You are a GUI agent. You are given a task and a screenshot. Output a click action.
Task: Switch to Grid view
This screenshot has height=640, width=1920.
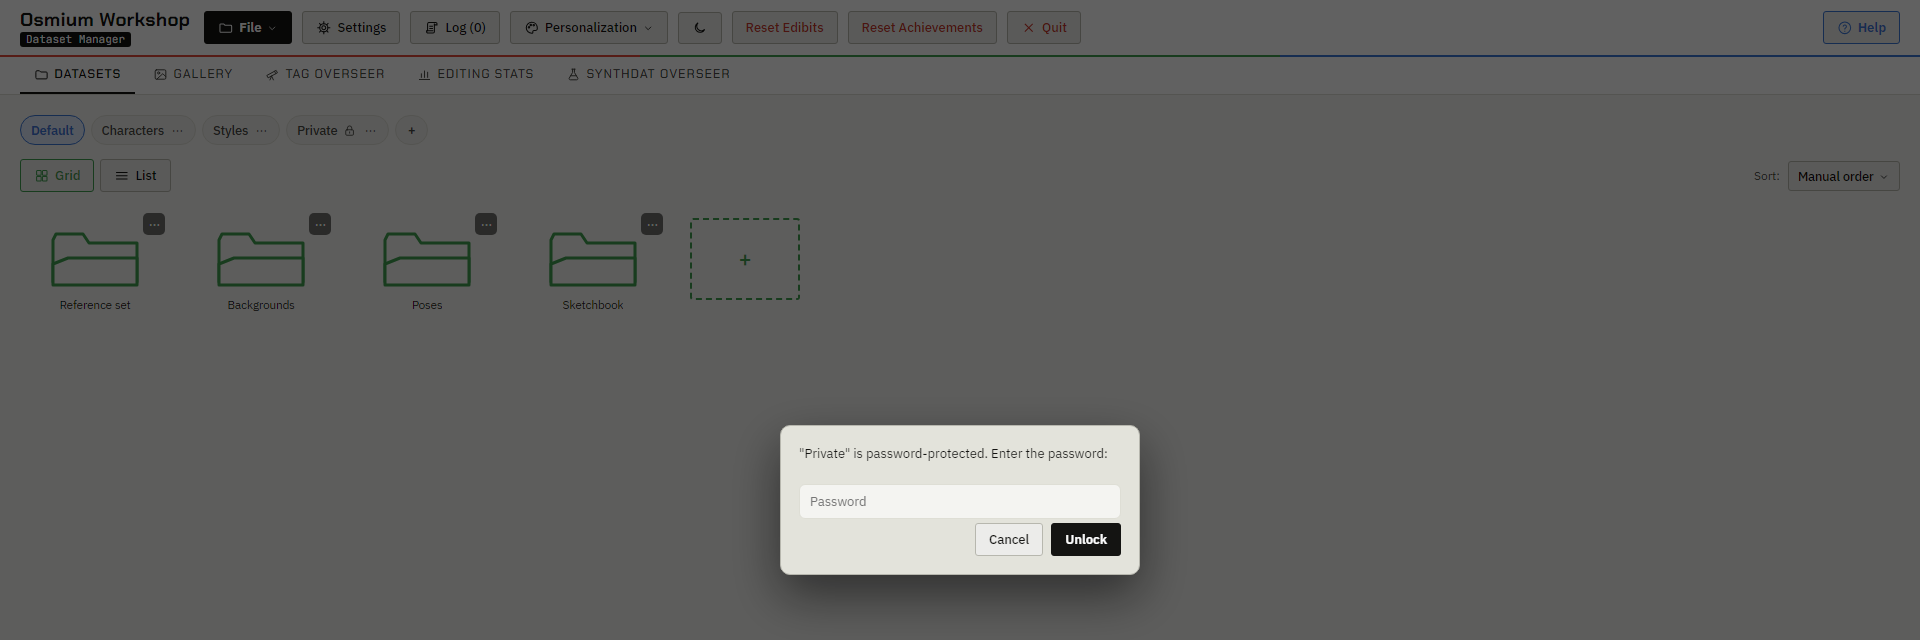pyautogui.click(x=57, y=175)
